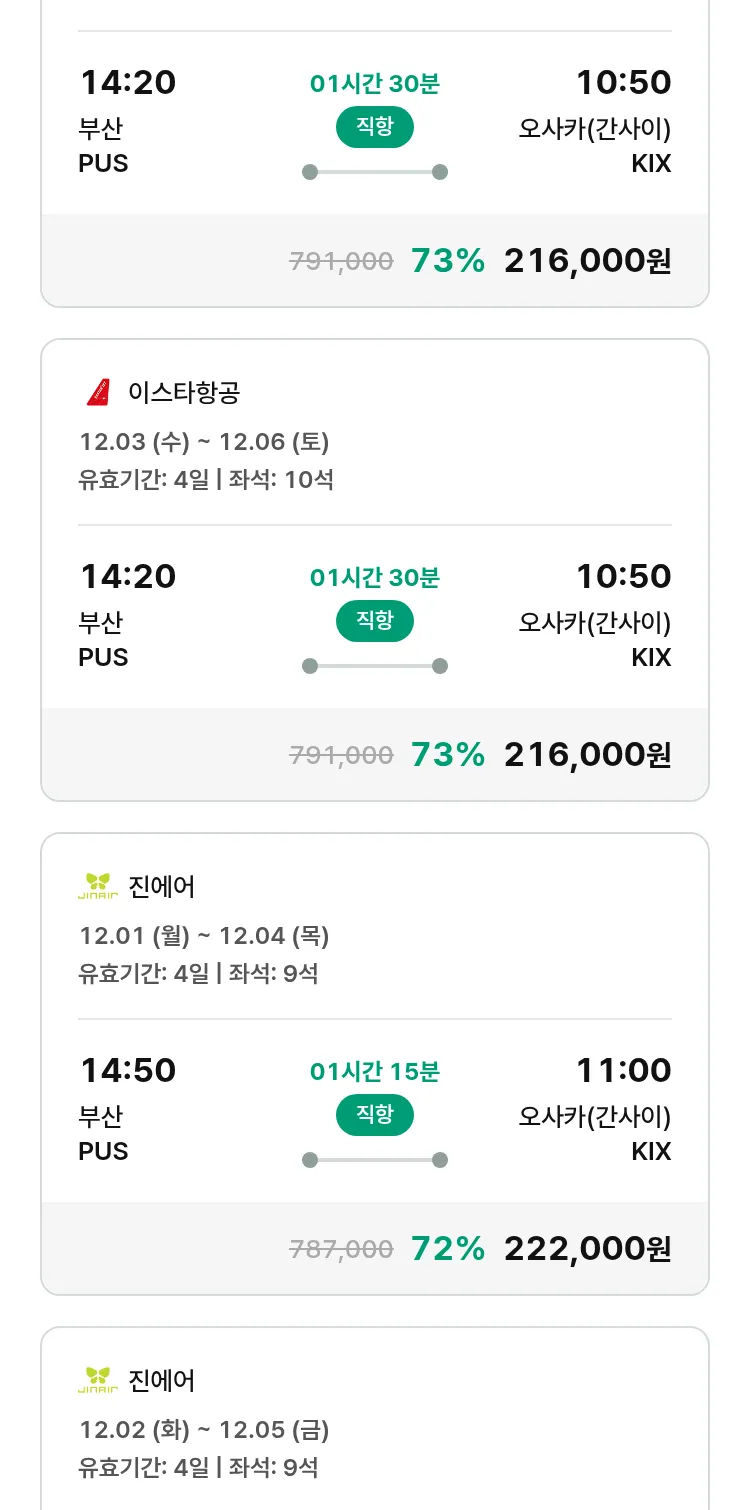The width and height of the screenshot is (750, 1510).
Task: Click the 14:50 departure time
Action: click(128, 1070)
